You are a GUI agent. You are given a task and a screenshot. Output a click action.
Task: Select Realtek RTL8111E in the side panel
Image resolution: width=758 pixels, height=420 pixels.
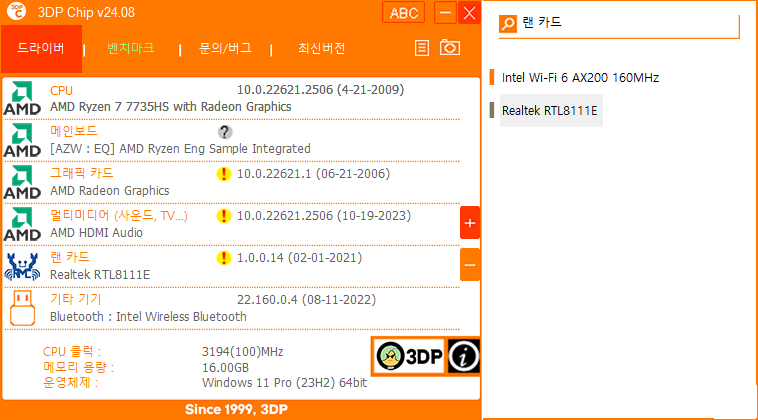pyautogui.click(x=550, y=111)
